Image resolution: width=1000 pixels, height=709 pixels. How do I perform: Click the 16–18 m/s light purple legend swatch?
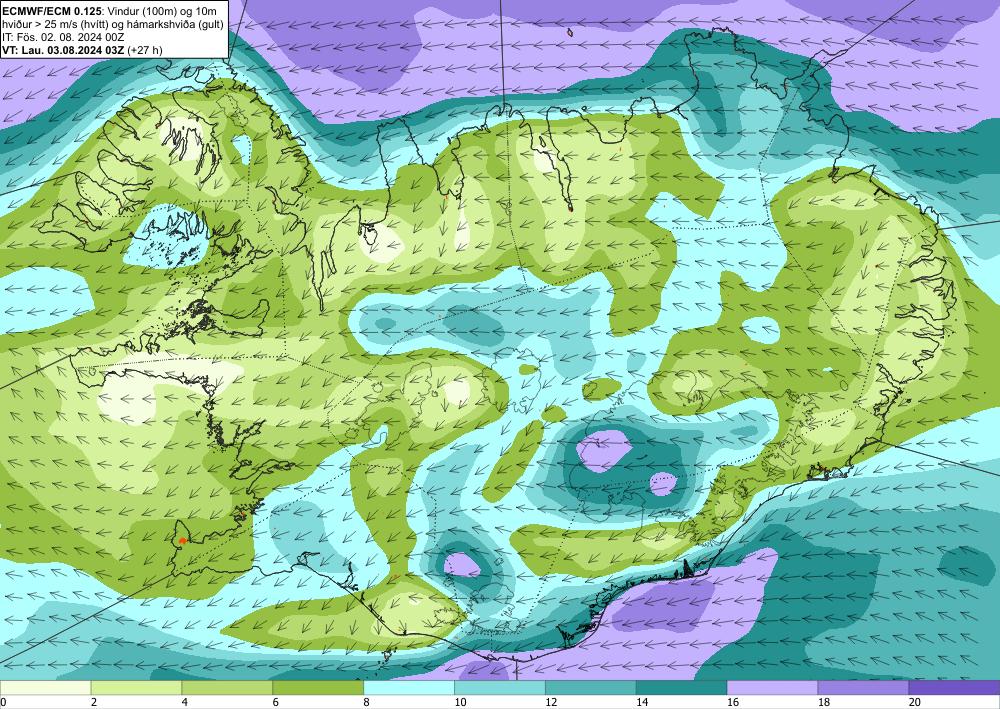[772, 688]
